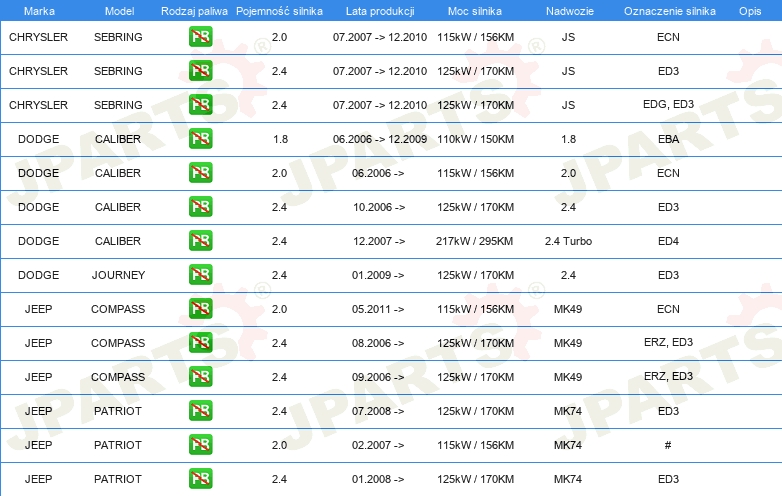The image size is (782, 496).
Task: Click fuel icon in Patriot 01.2008 row
Action: (x=200, y=479)
